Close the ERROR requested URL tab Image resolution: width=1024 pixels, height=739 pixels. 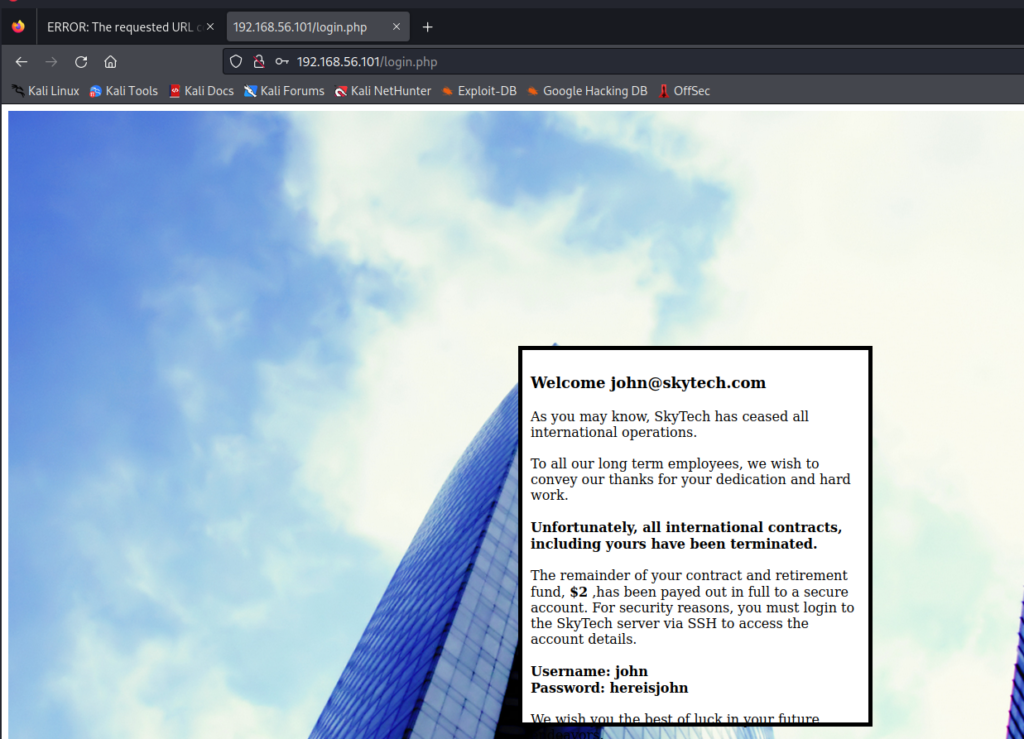210,27
